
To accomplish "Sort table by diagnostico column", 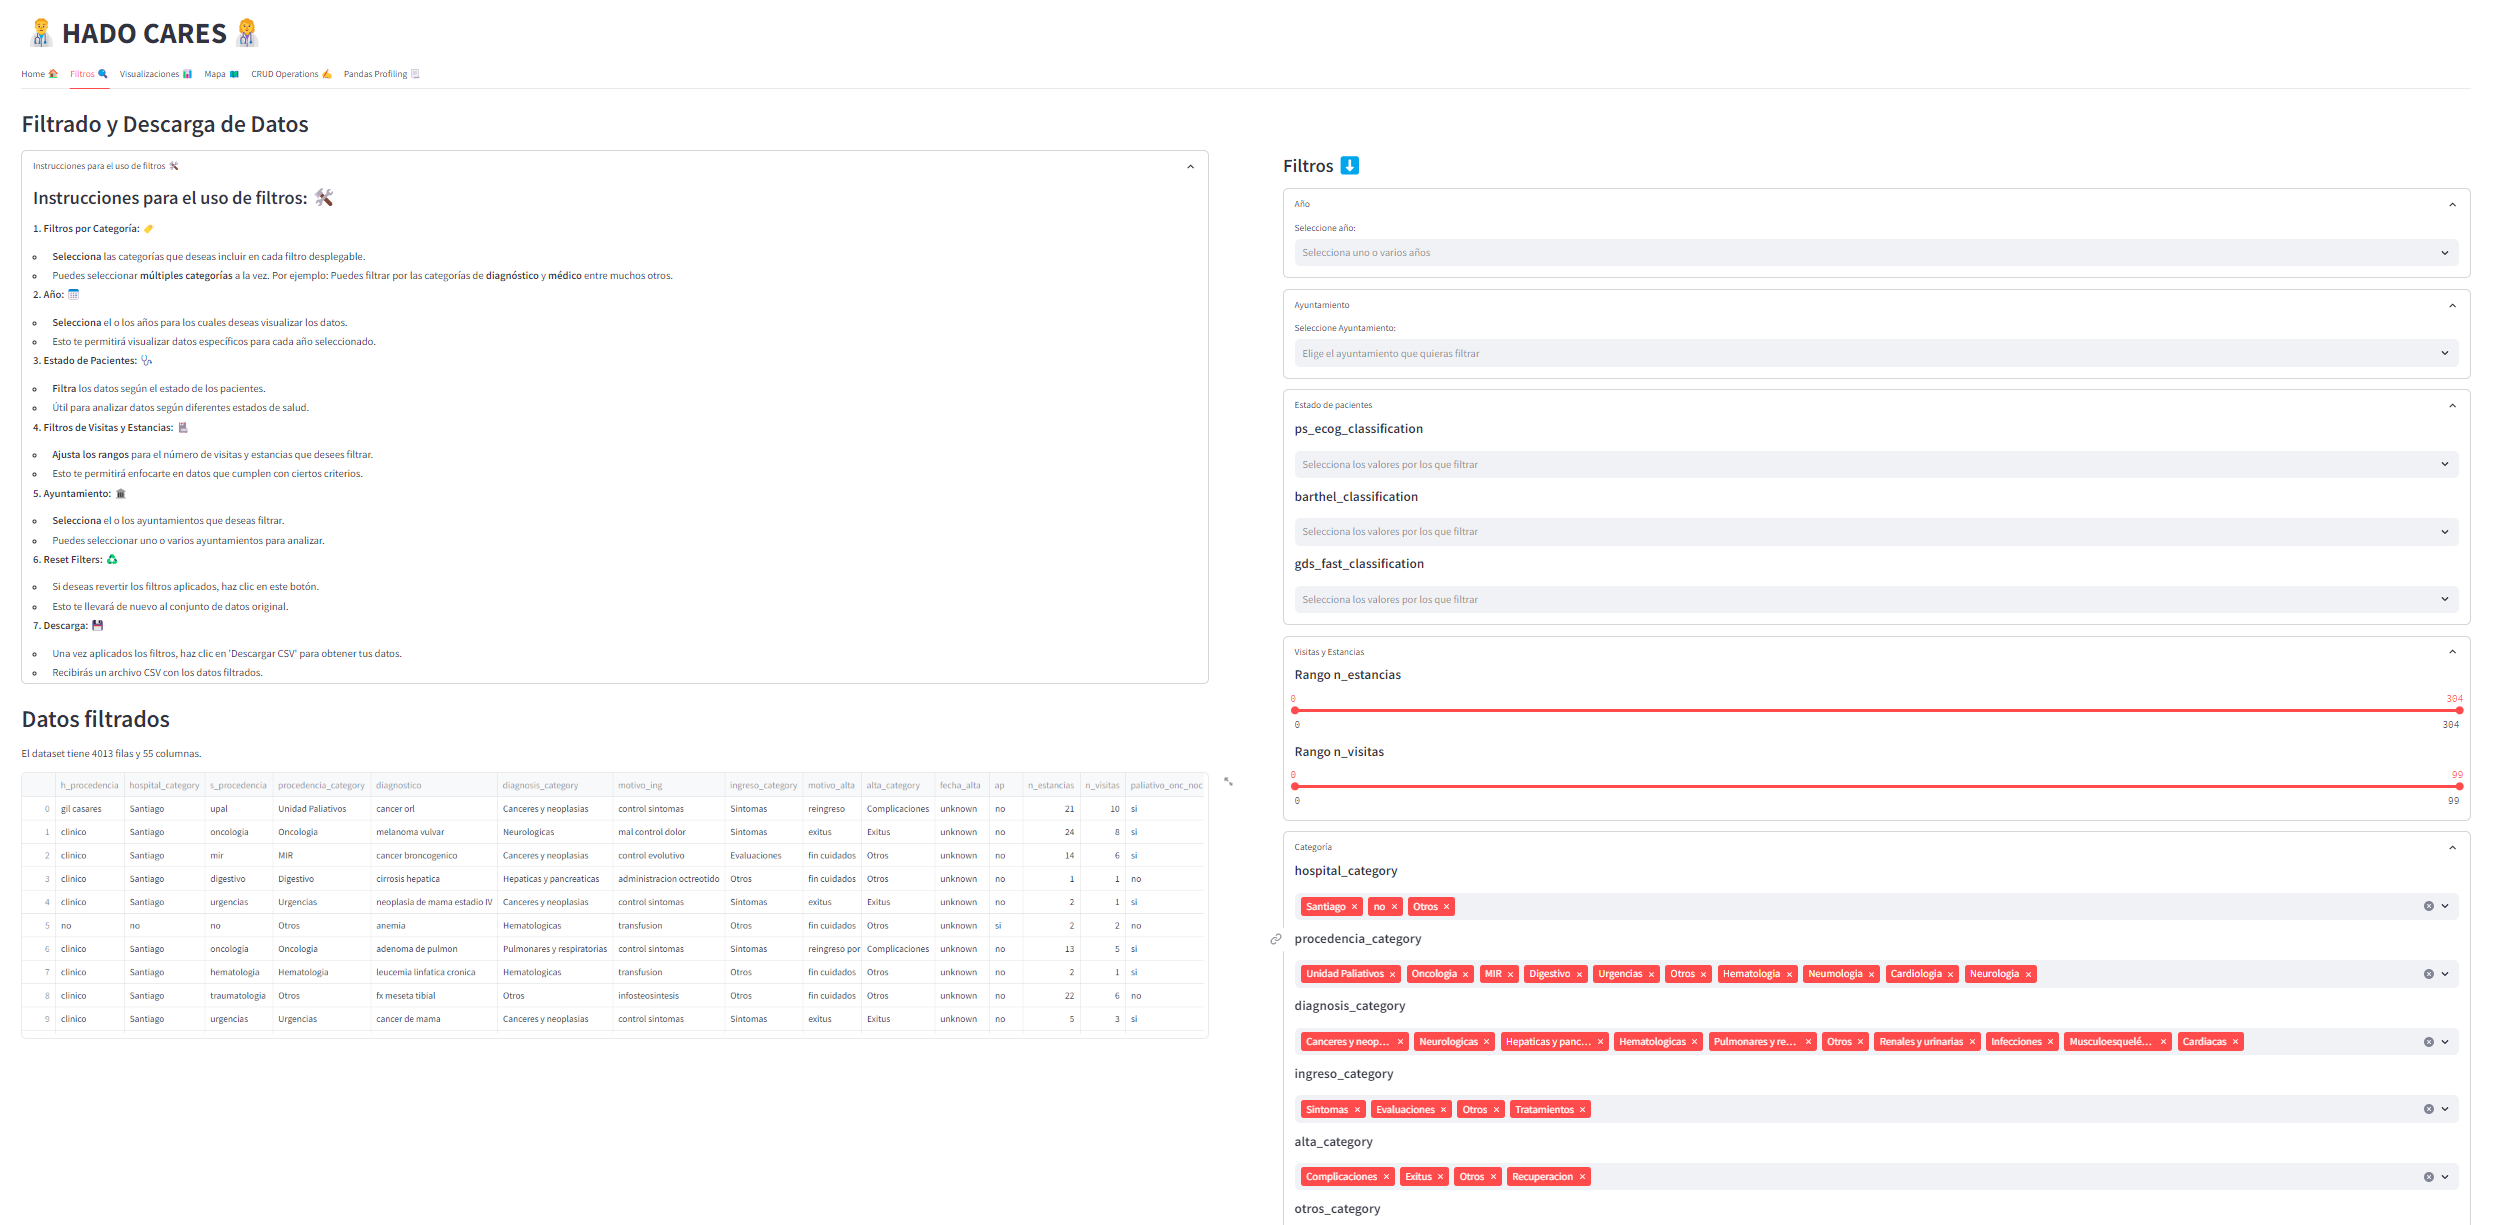I will click(x=434, y=786).
